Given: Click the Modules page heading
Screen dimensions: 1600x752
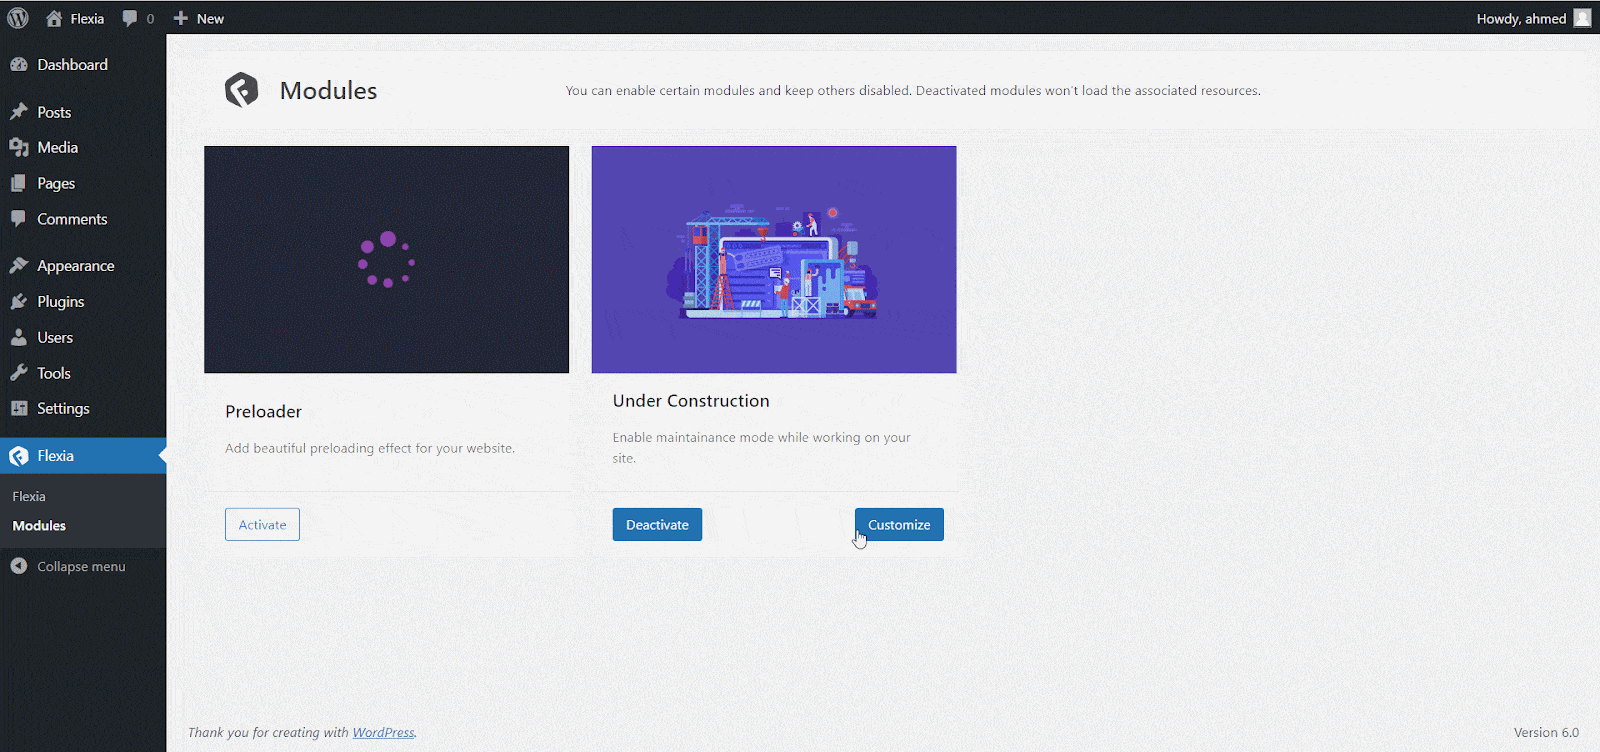Looking at the screenshot, I should click(328, 90).
